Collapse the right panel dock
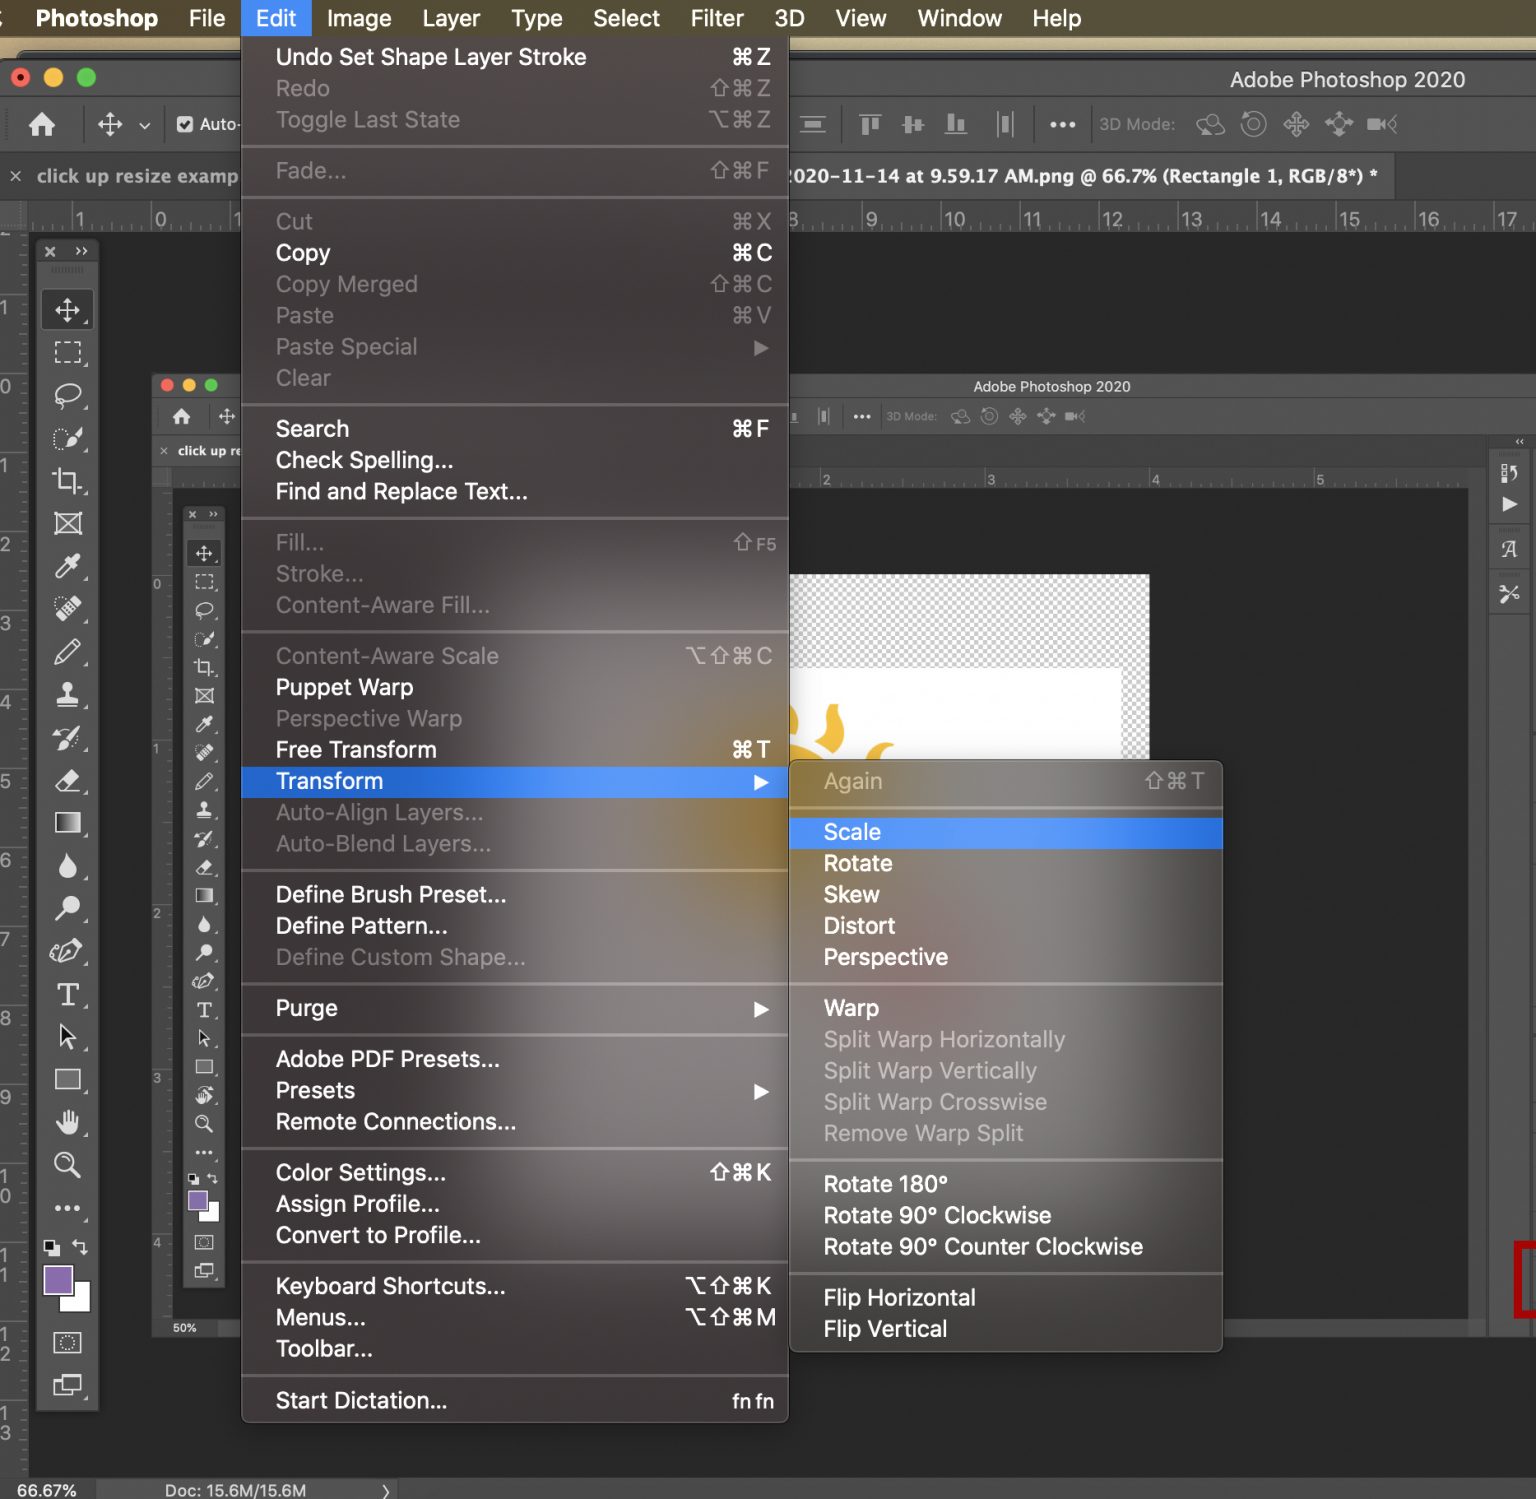The image size is (1536, 1499). pos(1519,440)
